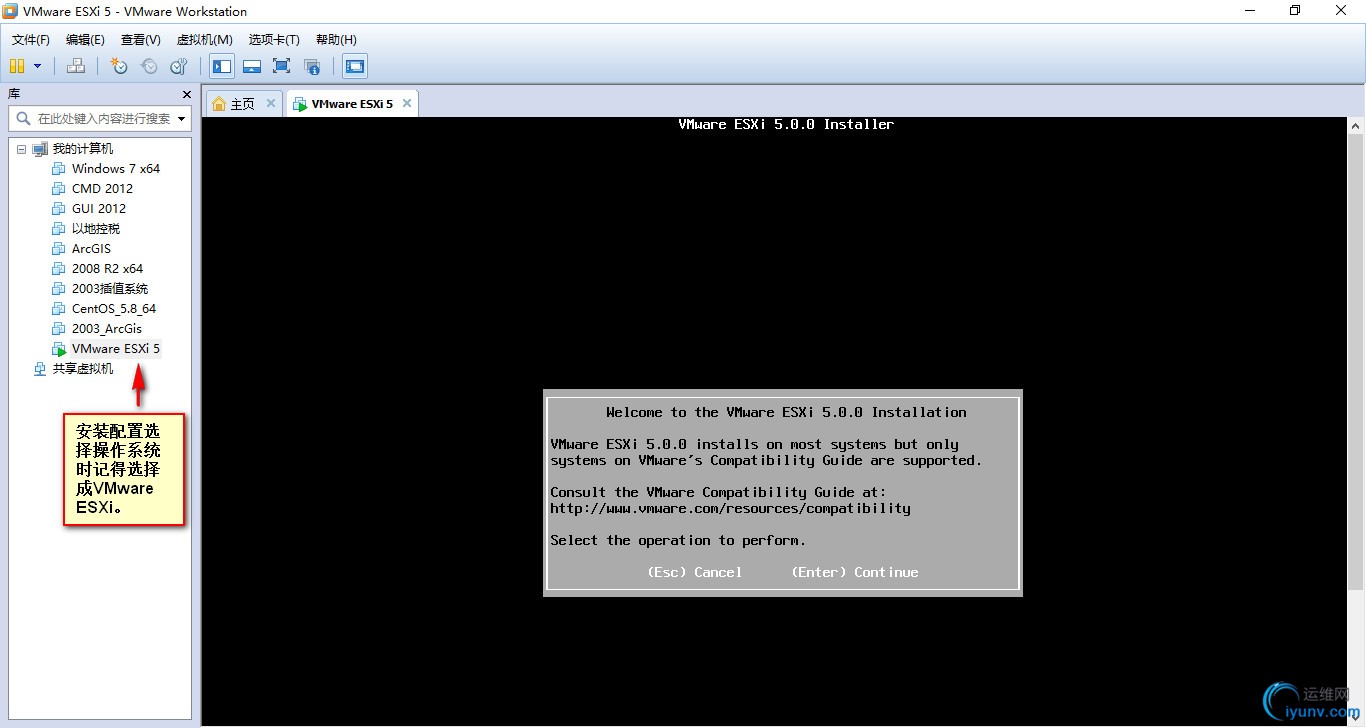The image size is (1366, 728).
Task: Click Windows 7 x64 VM icon
Action: [x=59, y=169]
